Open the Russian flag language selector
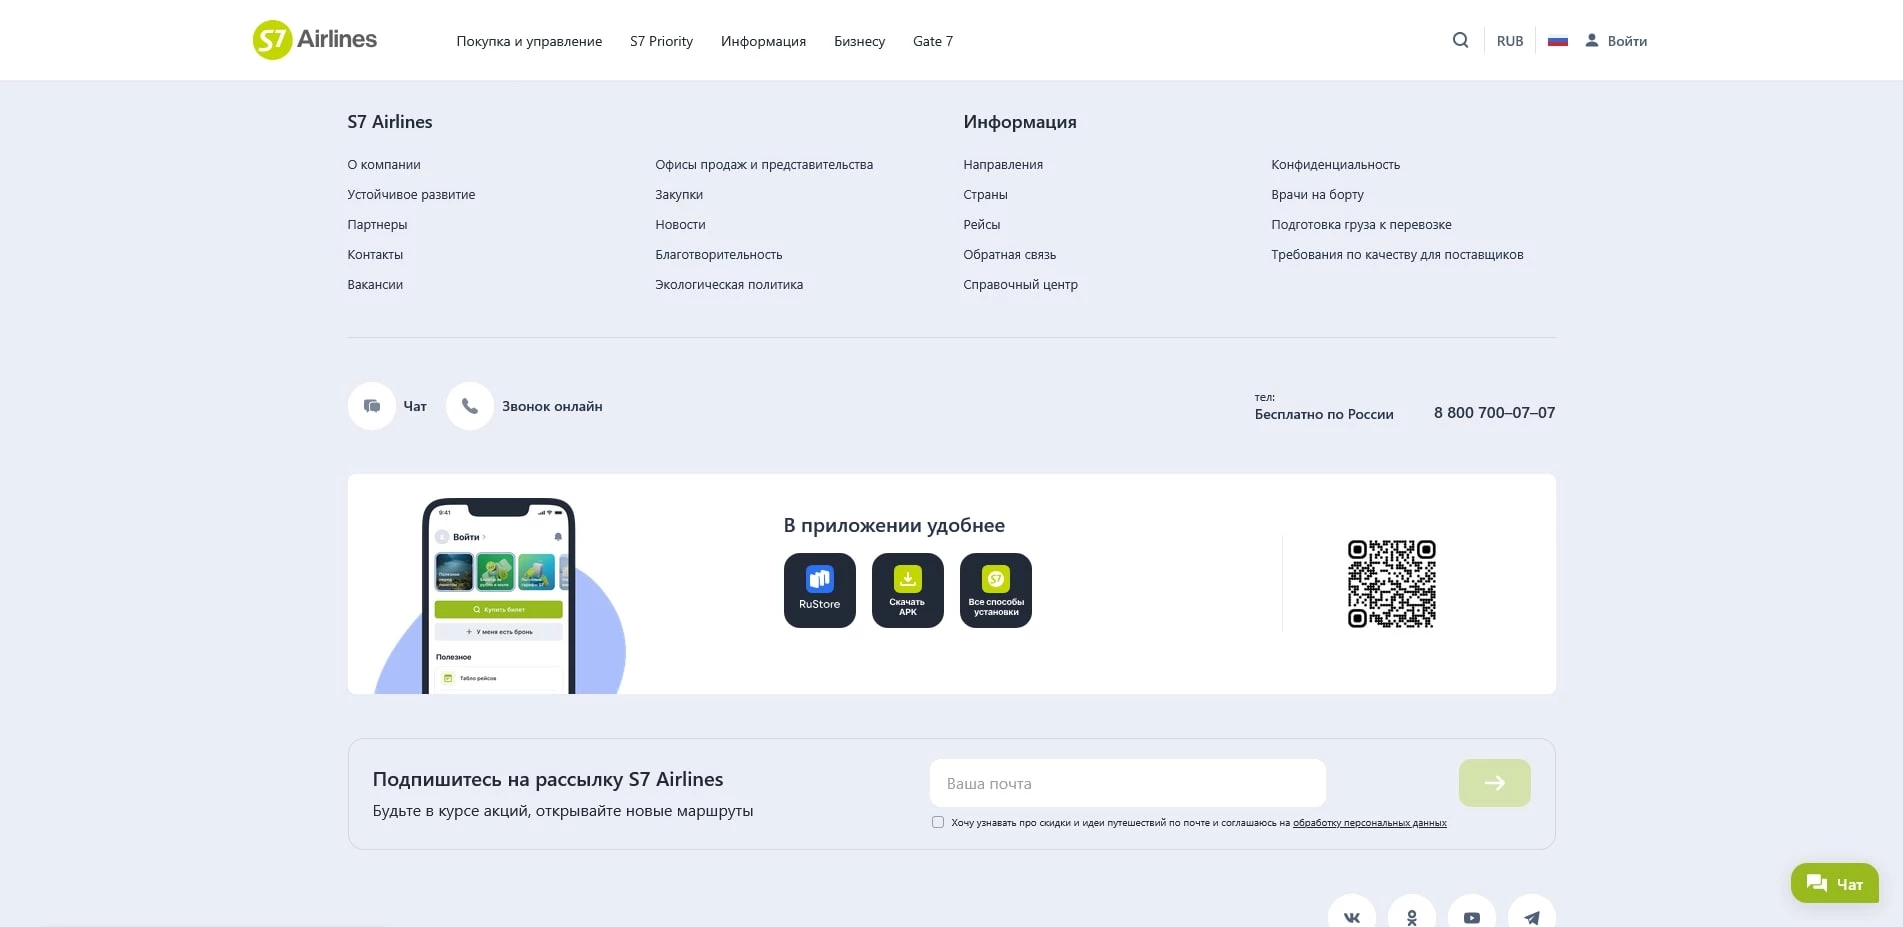Viewport: 1903px width, 927px height. 1557,41
